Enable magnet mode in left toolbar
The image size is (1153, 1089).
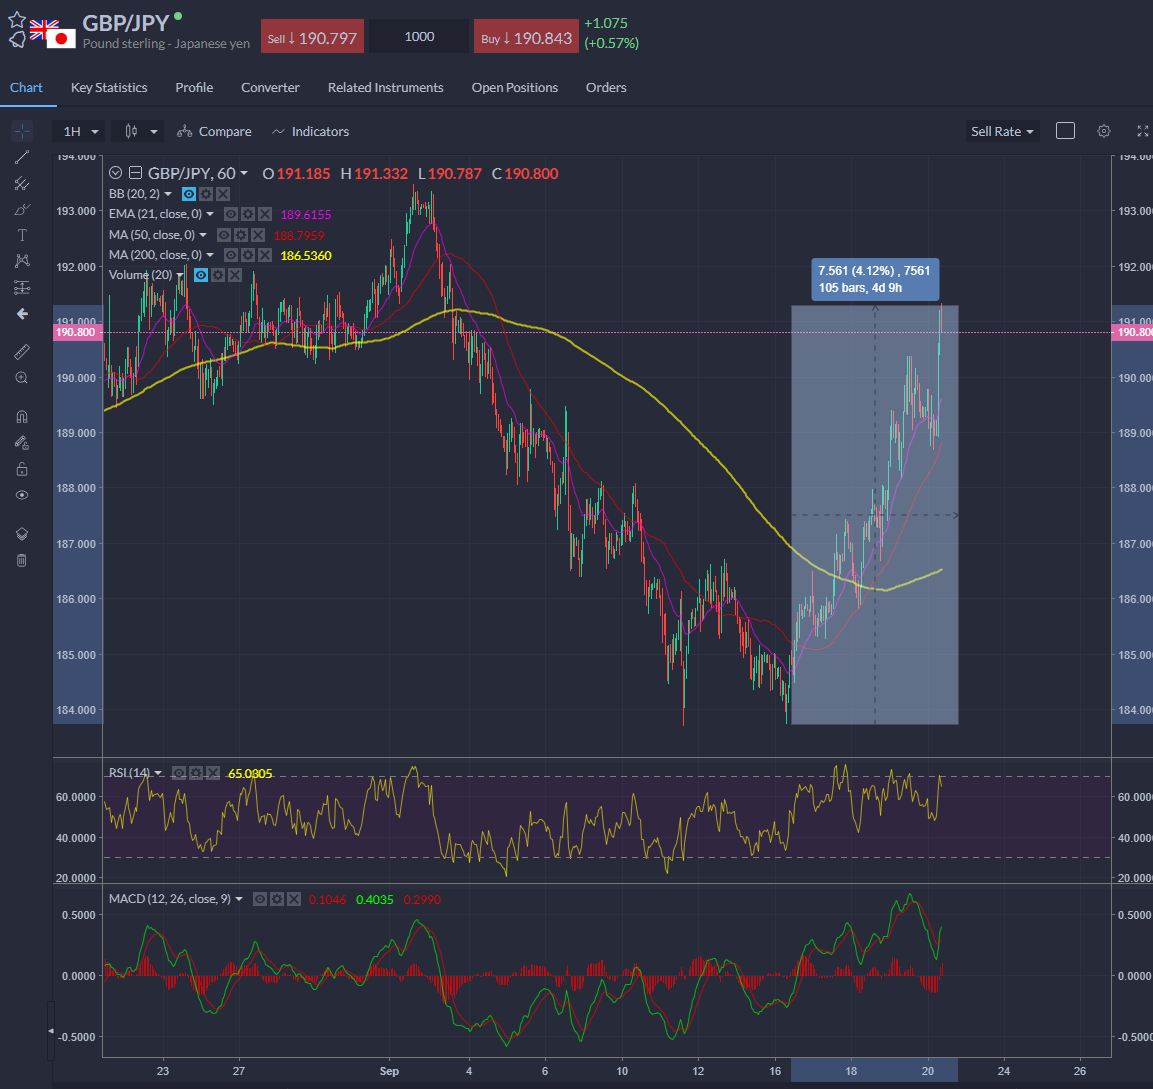click(x=22, y=417)
